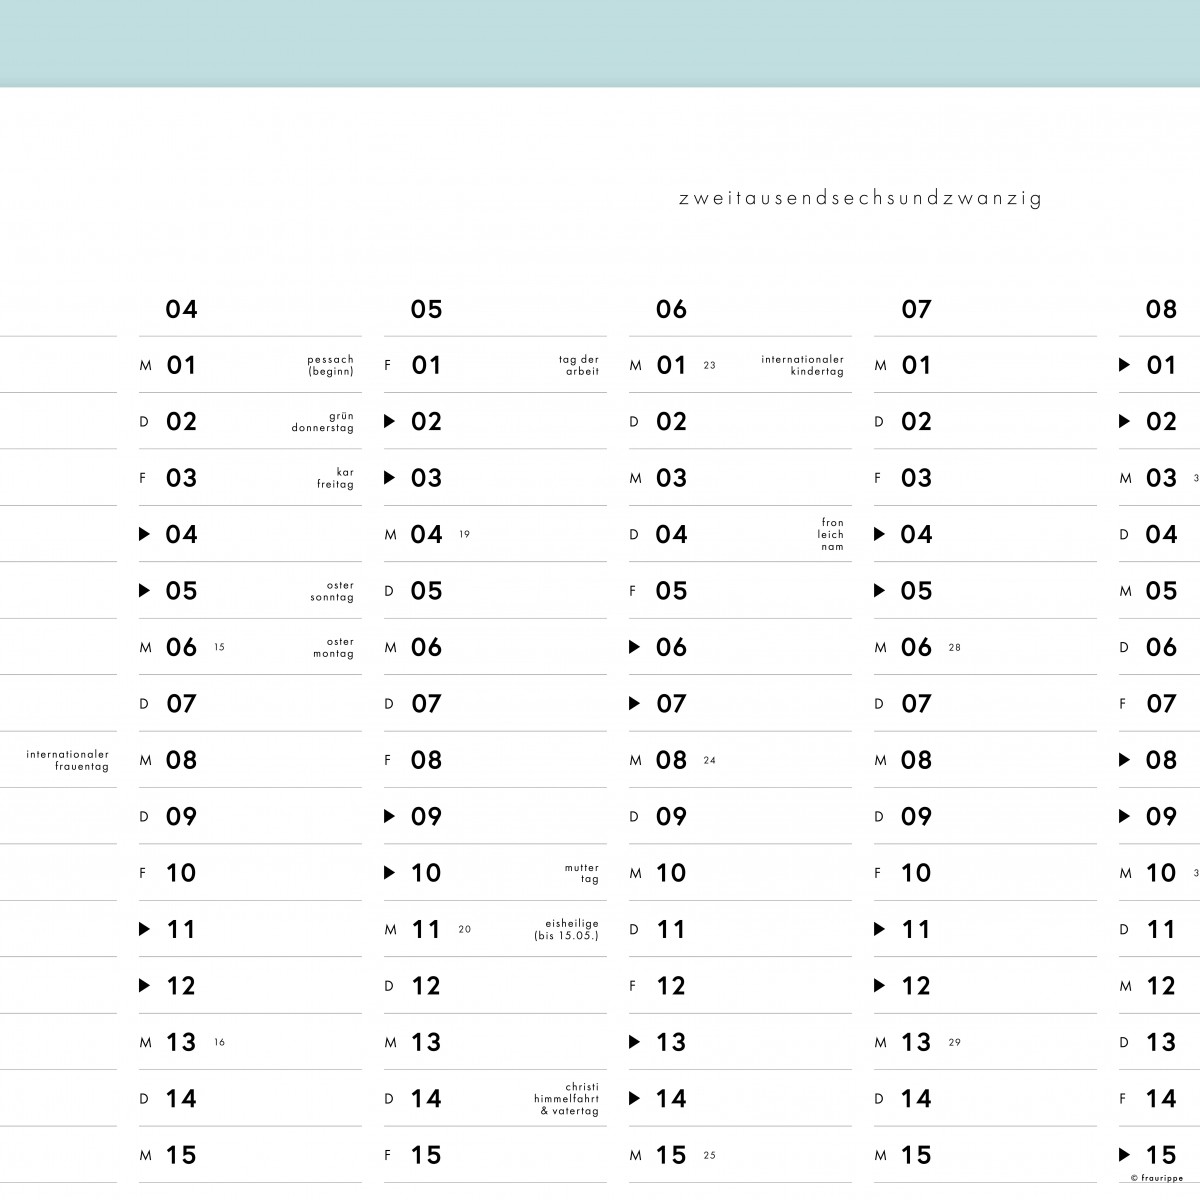Select 'christi himmelfahrt & vatertag' label

point(566,1099)
